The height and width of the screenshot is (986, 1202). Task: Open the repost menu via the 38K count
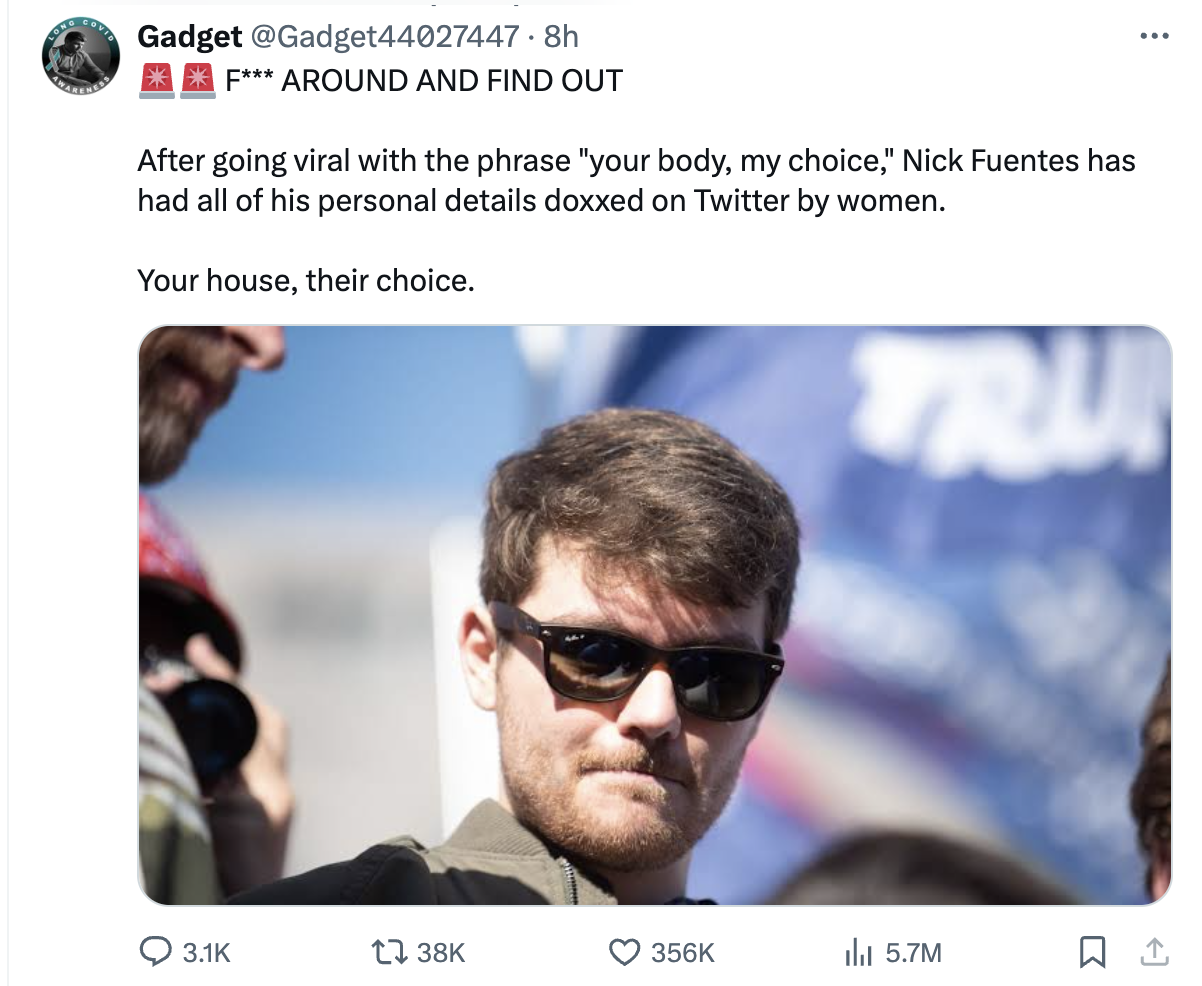(441, 954)
